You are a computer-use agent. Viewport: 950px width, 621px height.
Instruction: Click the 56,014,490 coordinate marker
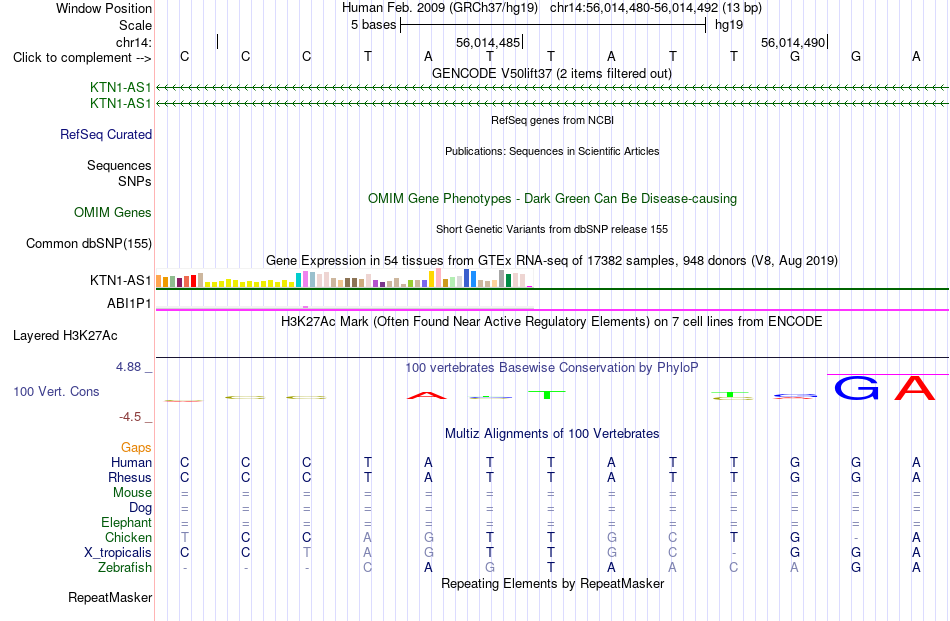793,42
